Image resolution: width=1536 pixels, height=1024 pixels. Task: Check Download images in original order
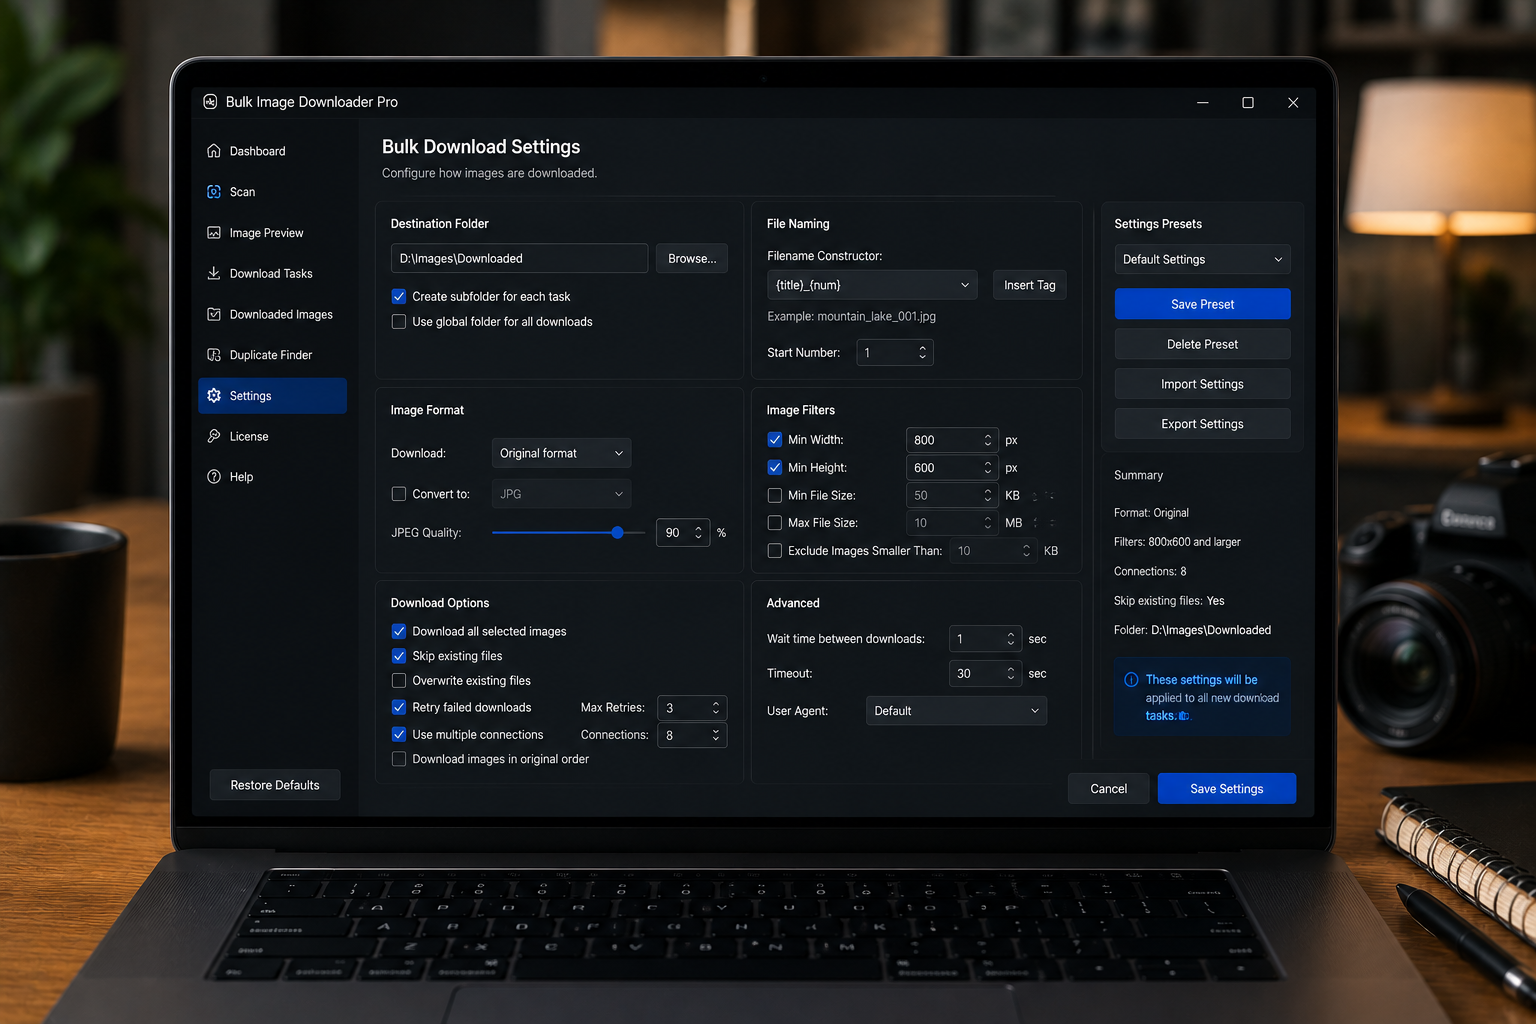pyautogui.click(x=399, y=759)
